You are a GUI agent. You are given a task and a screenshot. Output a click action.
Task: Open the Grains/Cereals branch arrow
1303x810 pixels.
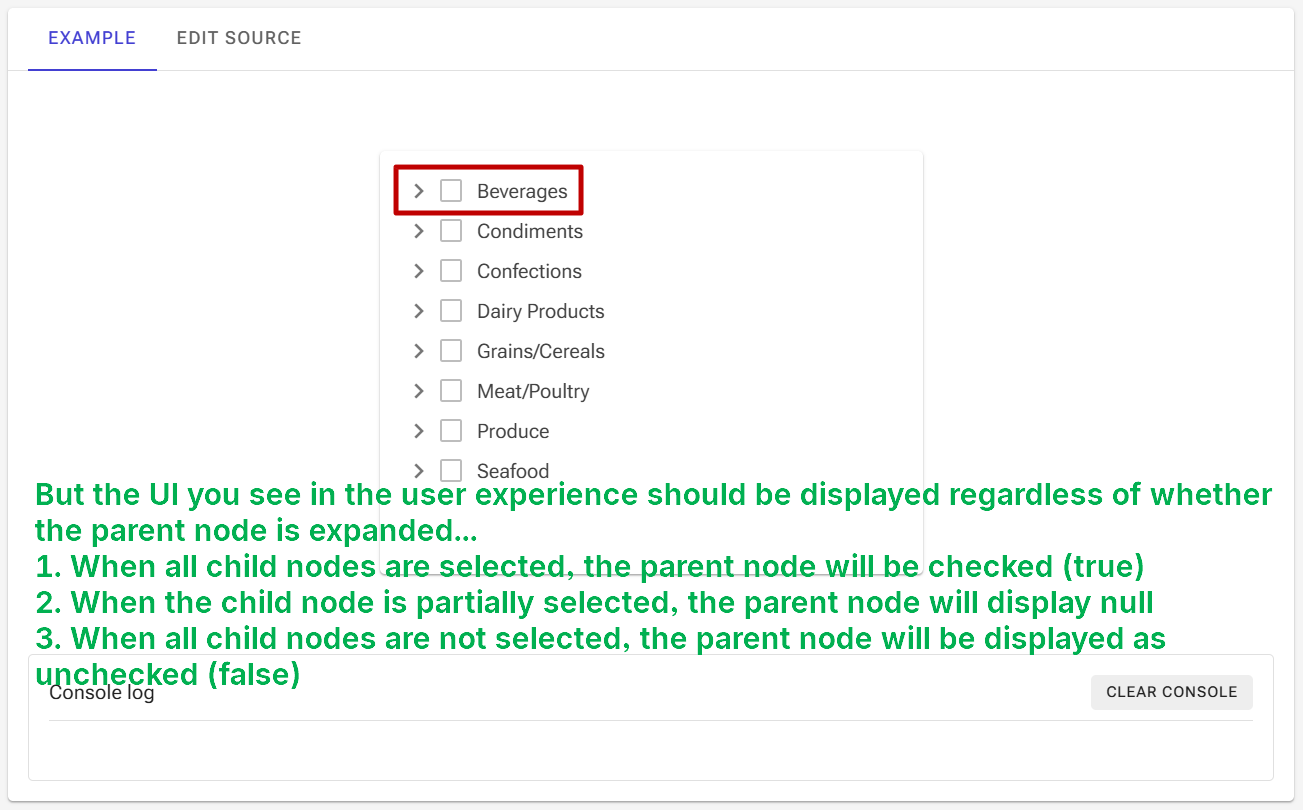pyautogui.click(x=419, y=351)
